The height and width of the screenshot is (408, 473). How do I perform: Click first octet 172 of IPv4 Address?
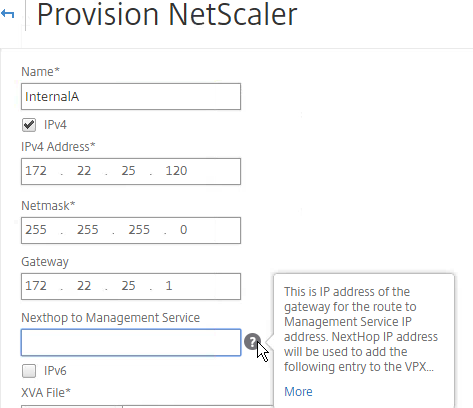[x=36, y=171]
